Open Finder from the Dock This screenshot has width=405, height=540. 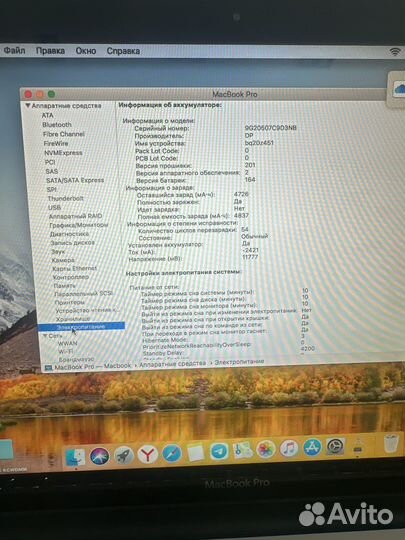(x=75, y=458)
